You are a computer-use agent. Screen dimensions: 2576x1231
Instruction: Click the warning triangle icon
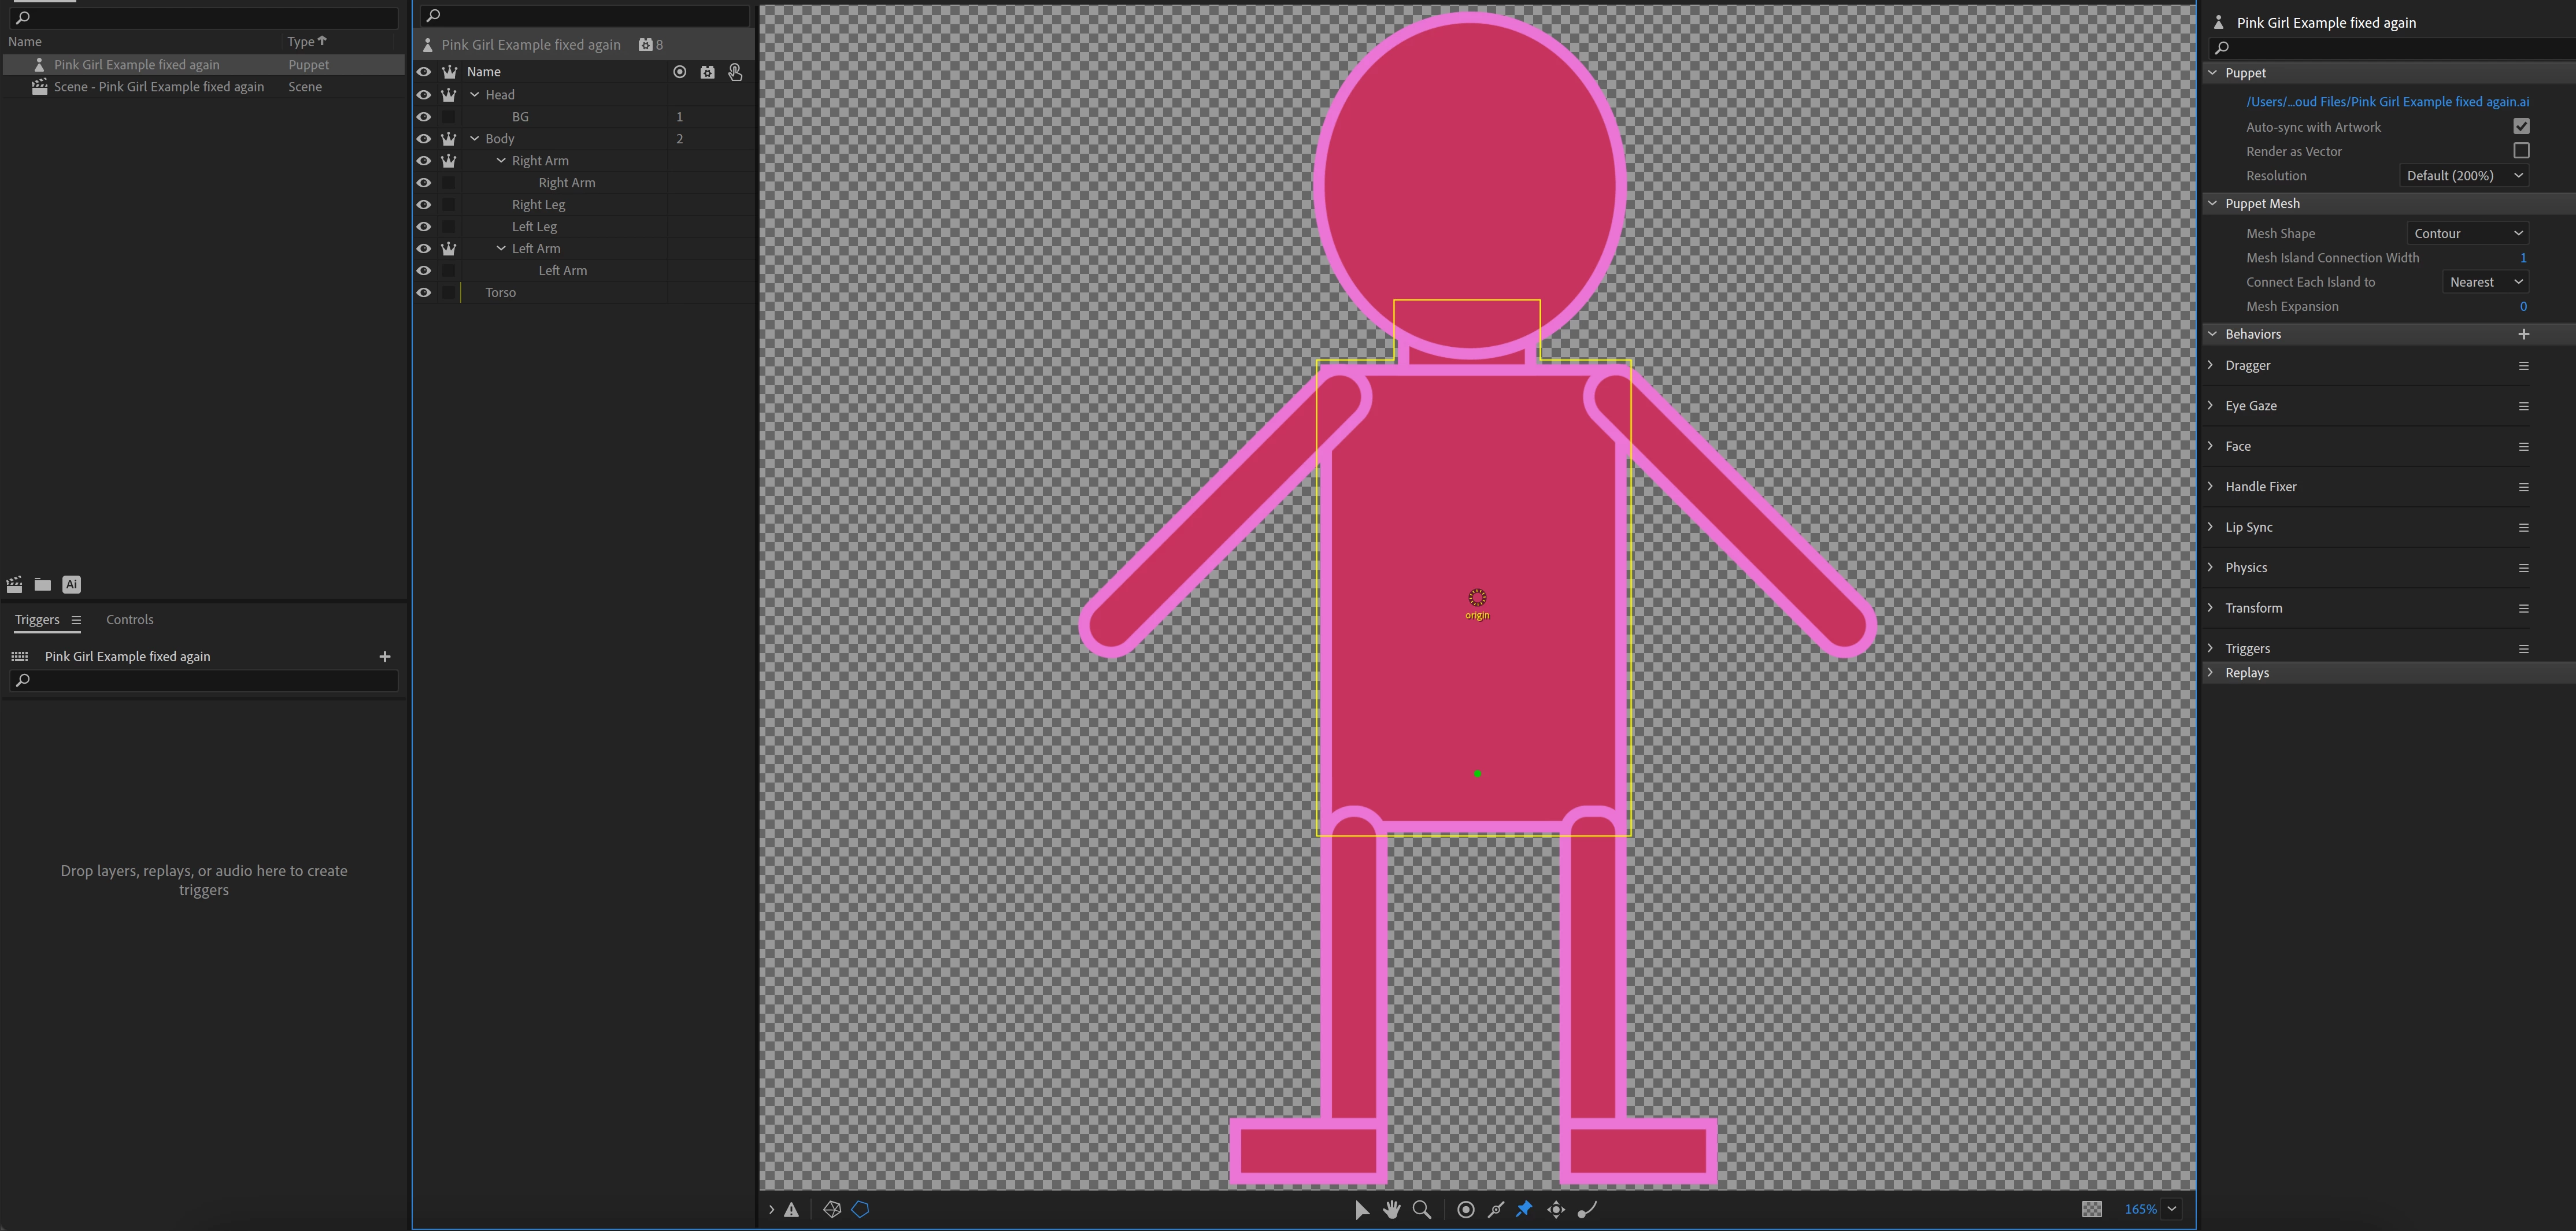point(791,1210)
